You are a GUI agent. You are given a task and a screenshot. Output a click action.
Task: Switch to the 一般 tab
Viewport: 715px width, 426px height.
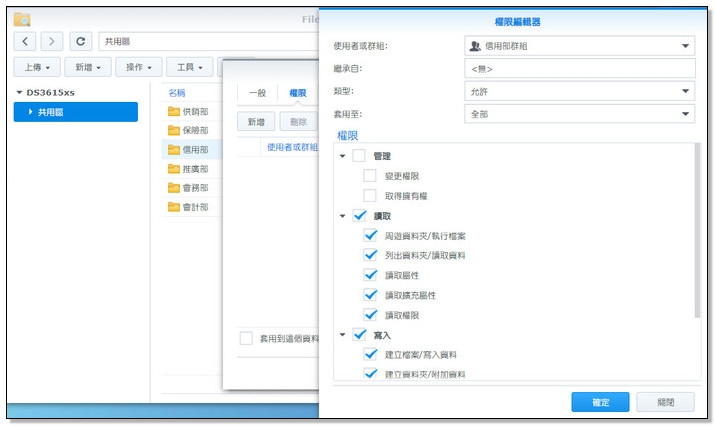click(x=257, y=92)
